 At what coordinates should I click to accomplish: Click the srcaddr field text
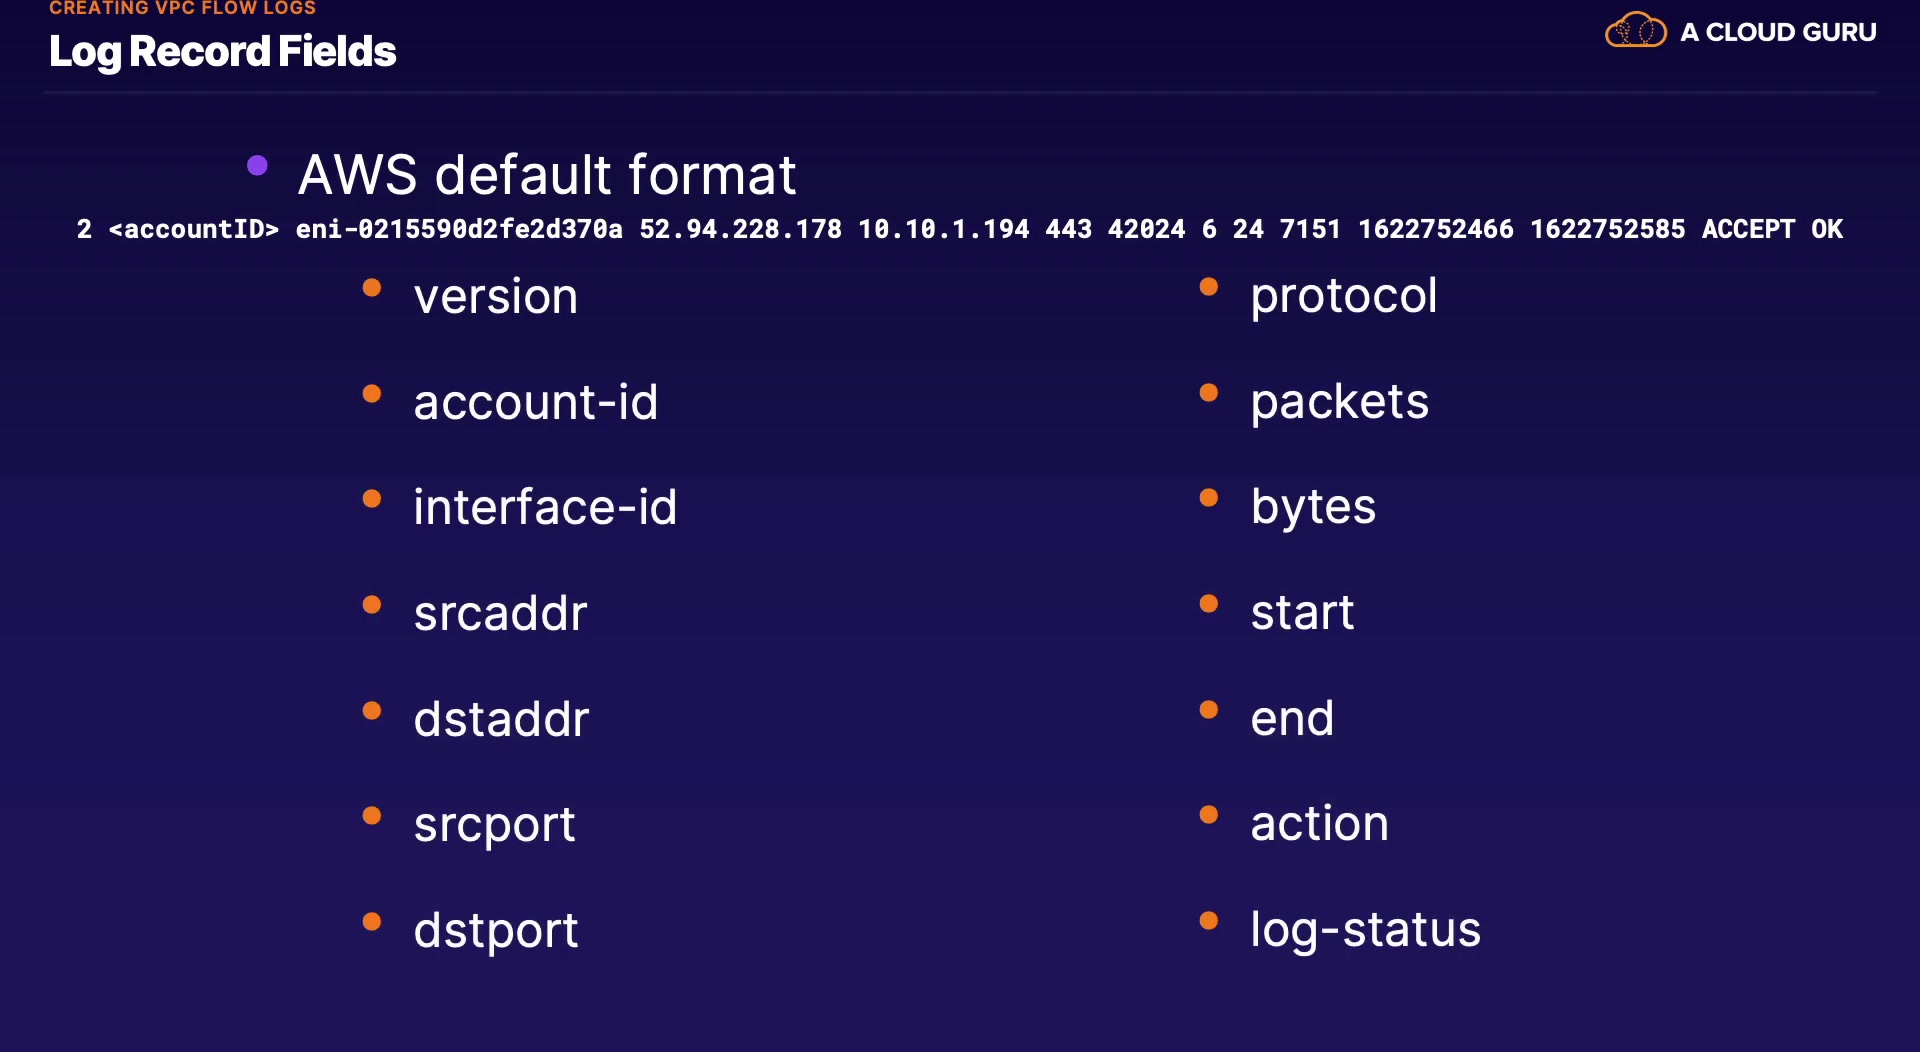point(500,613)
